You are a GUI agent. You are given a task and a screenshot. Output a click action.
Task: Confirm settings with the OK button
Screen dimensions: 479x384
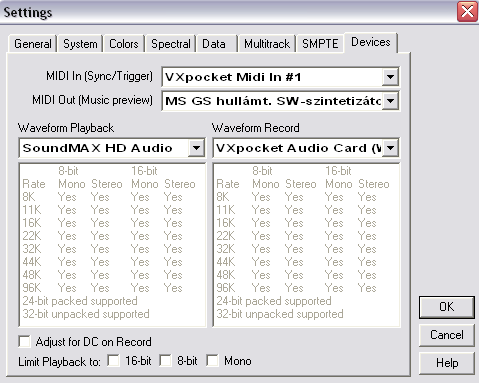coord(447,307)
